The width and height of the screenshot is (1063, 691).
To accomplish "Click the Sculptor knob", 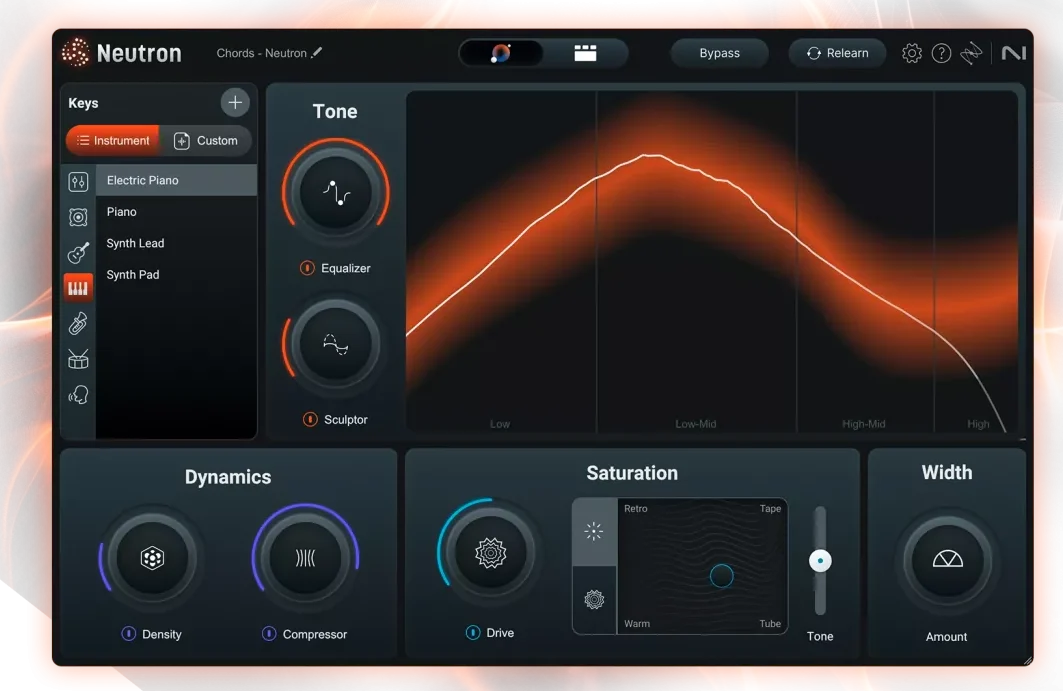I will [336, 344].
